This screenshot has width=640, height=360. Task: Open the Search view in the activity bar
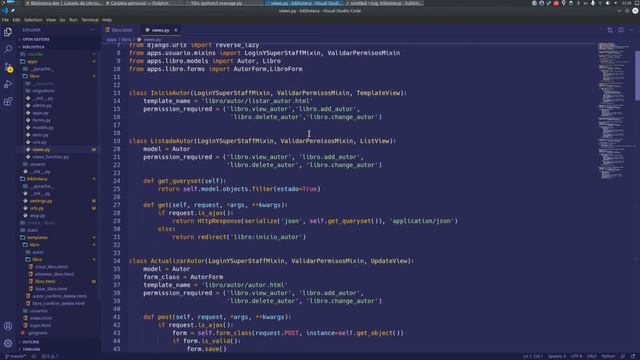click(x=8, y=49)
